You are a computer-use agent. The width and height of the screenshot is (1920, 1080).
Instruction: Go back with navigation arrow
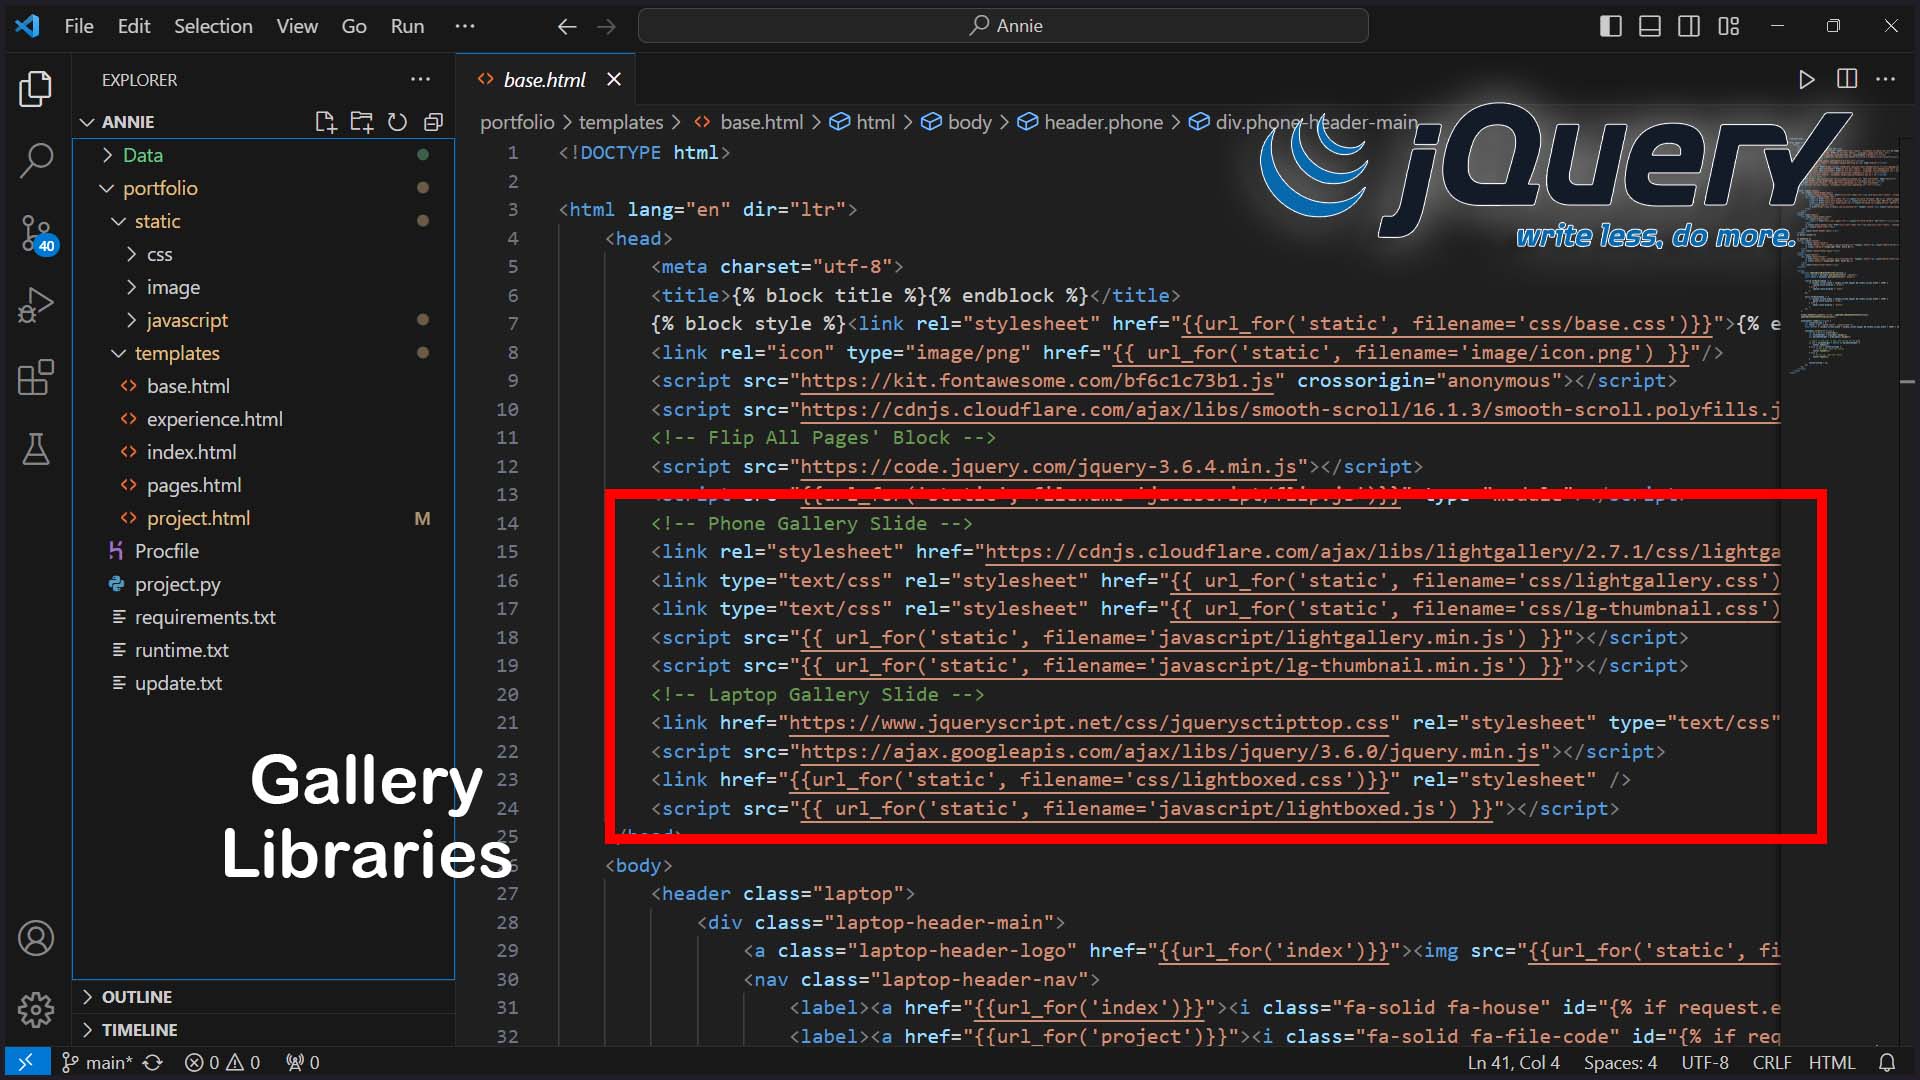[567, 26]
